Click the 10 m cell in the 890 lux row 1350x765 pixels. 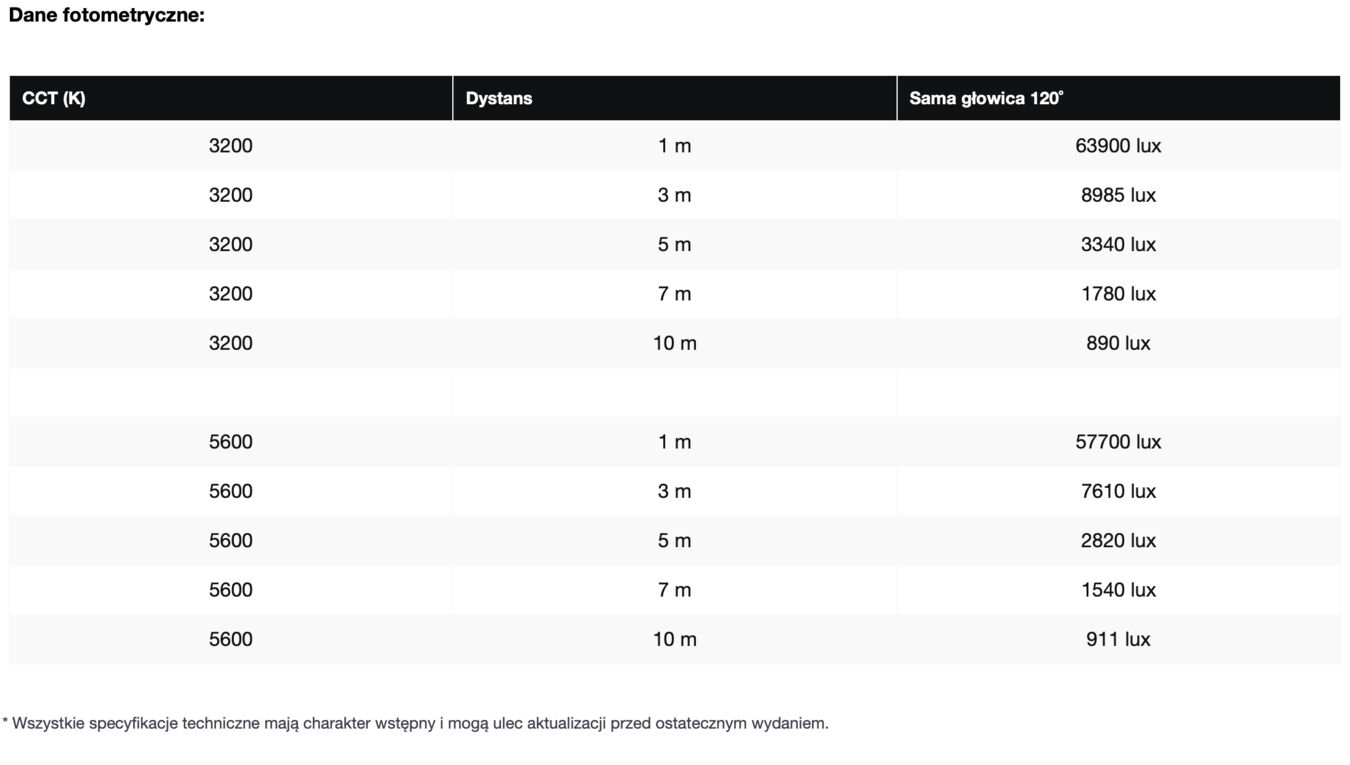coord(675,343)
